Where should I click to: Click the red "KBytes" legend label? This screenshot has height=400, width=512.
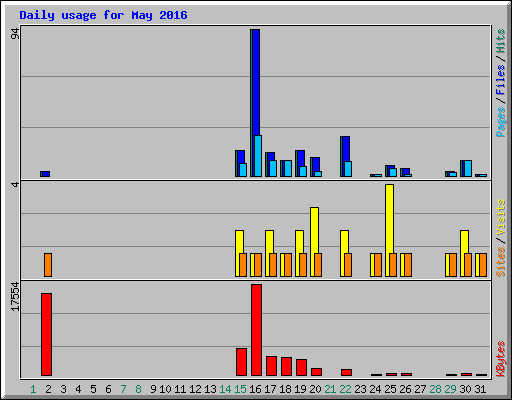click(500, 359)
